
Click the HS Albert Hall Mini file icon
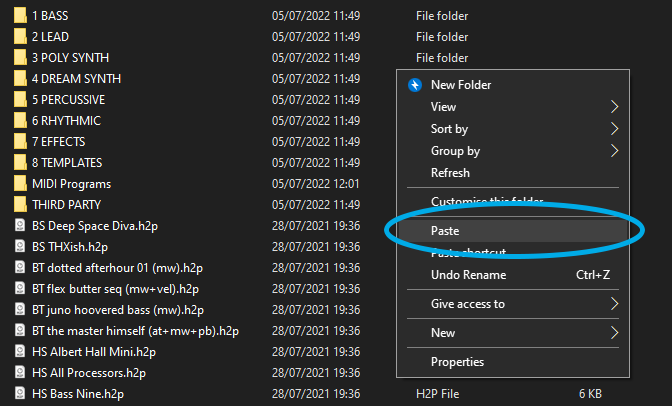(20, 352)
